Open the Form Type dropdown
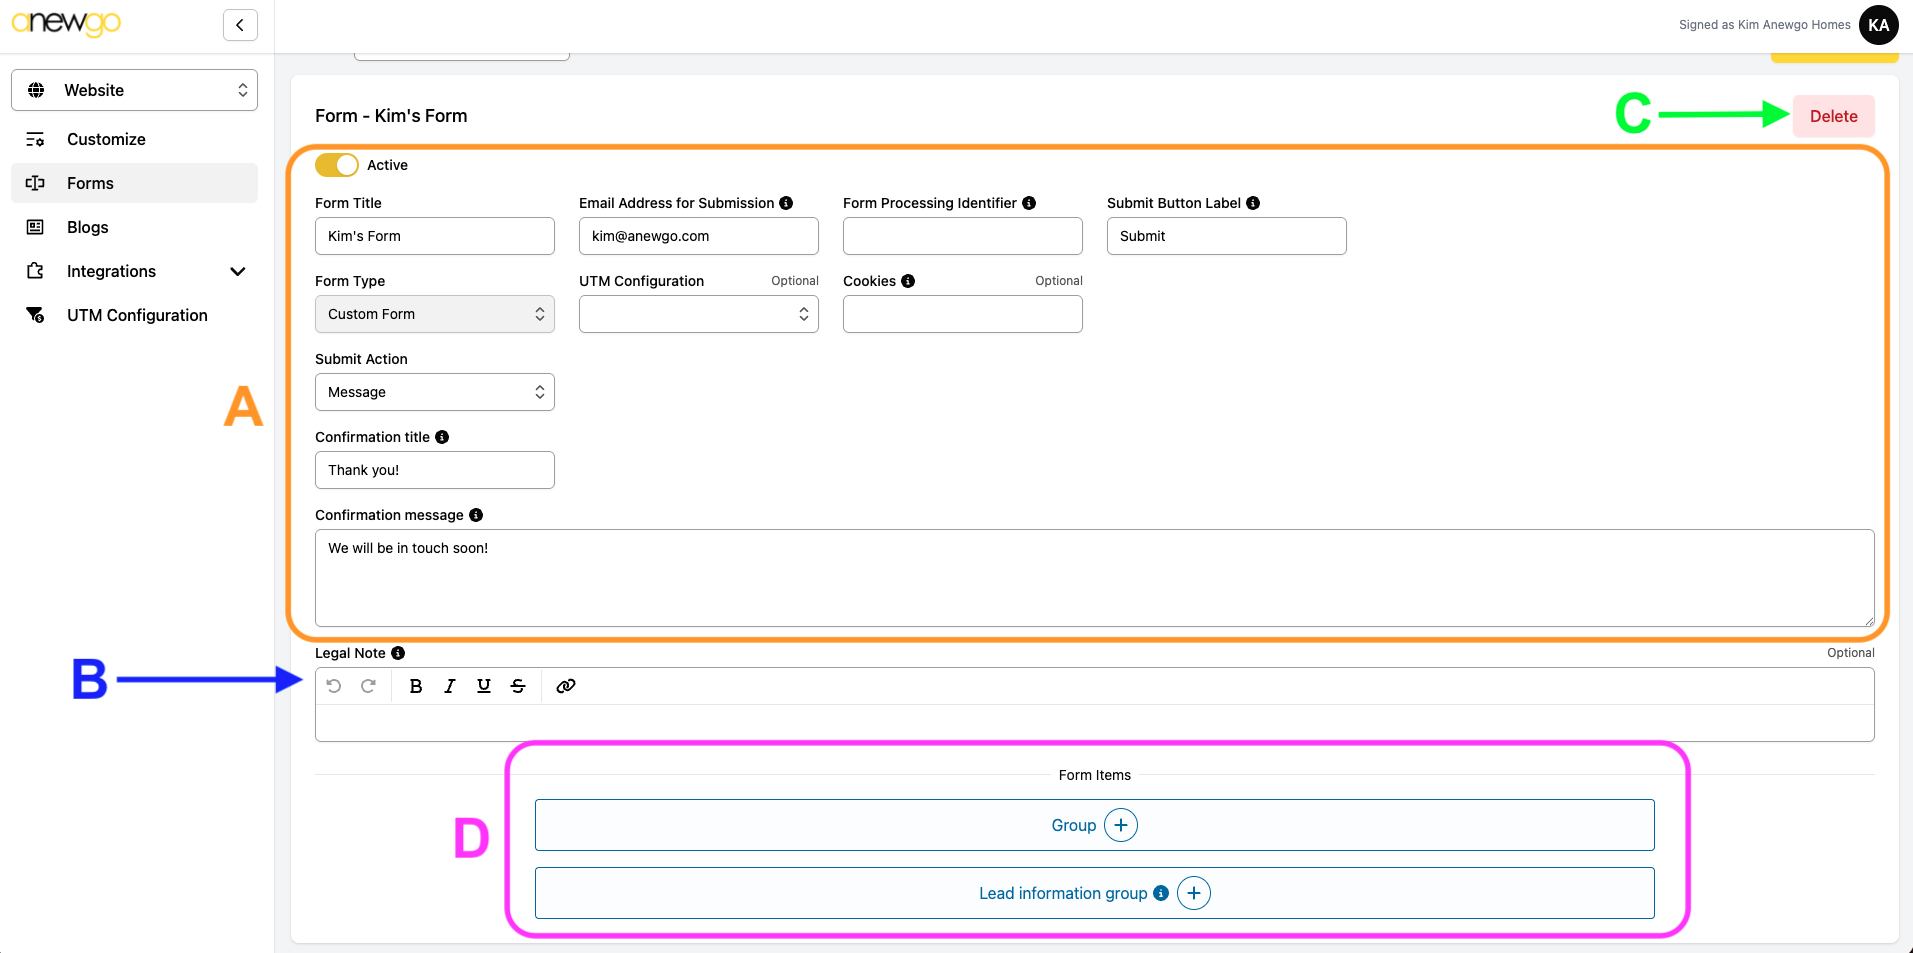 (435, 314)
